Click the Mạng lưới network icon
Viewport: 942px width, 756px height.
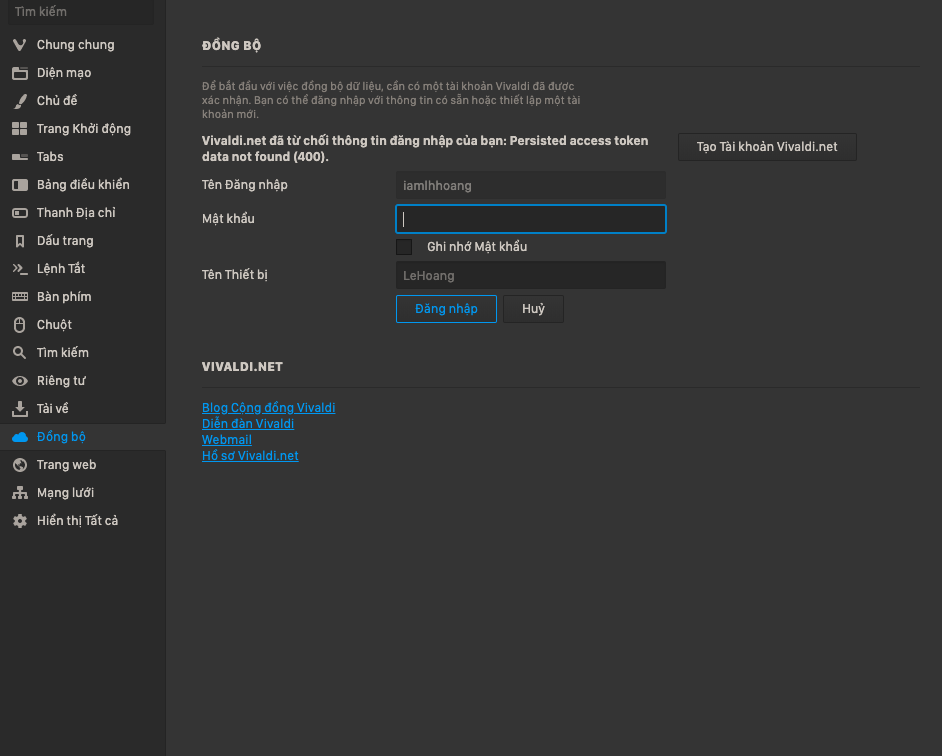click(x=19, y=493)
